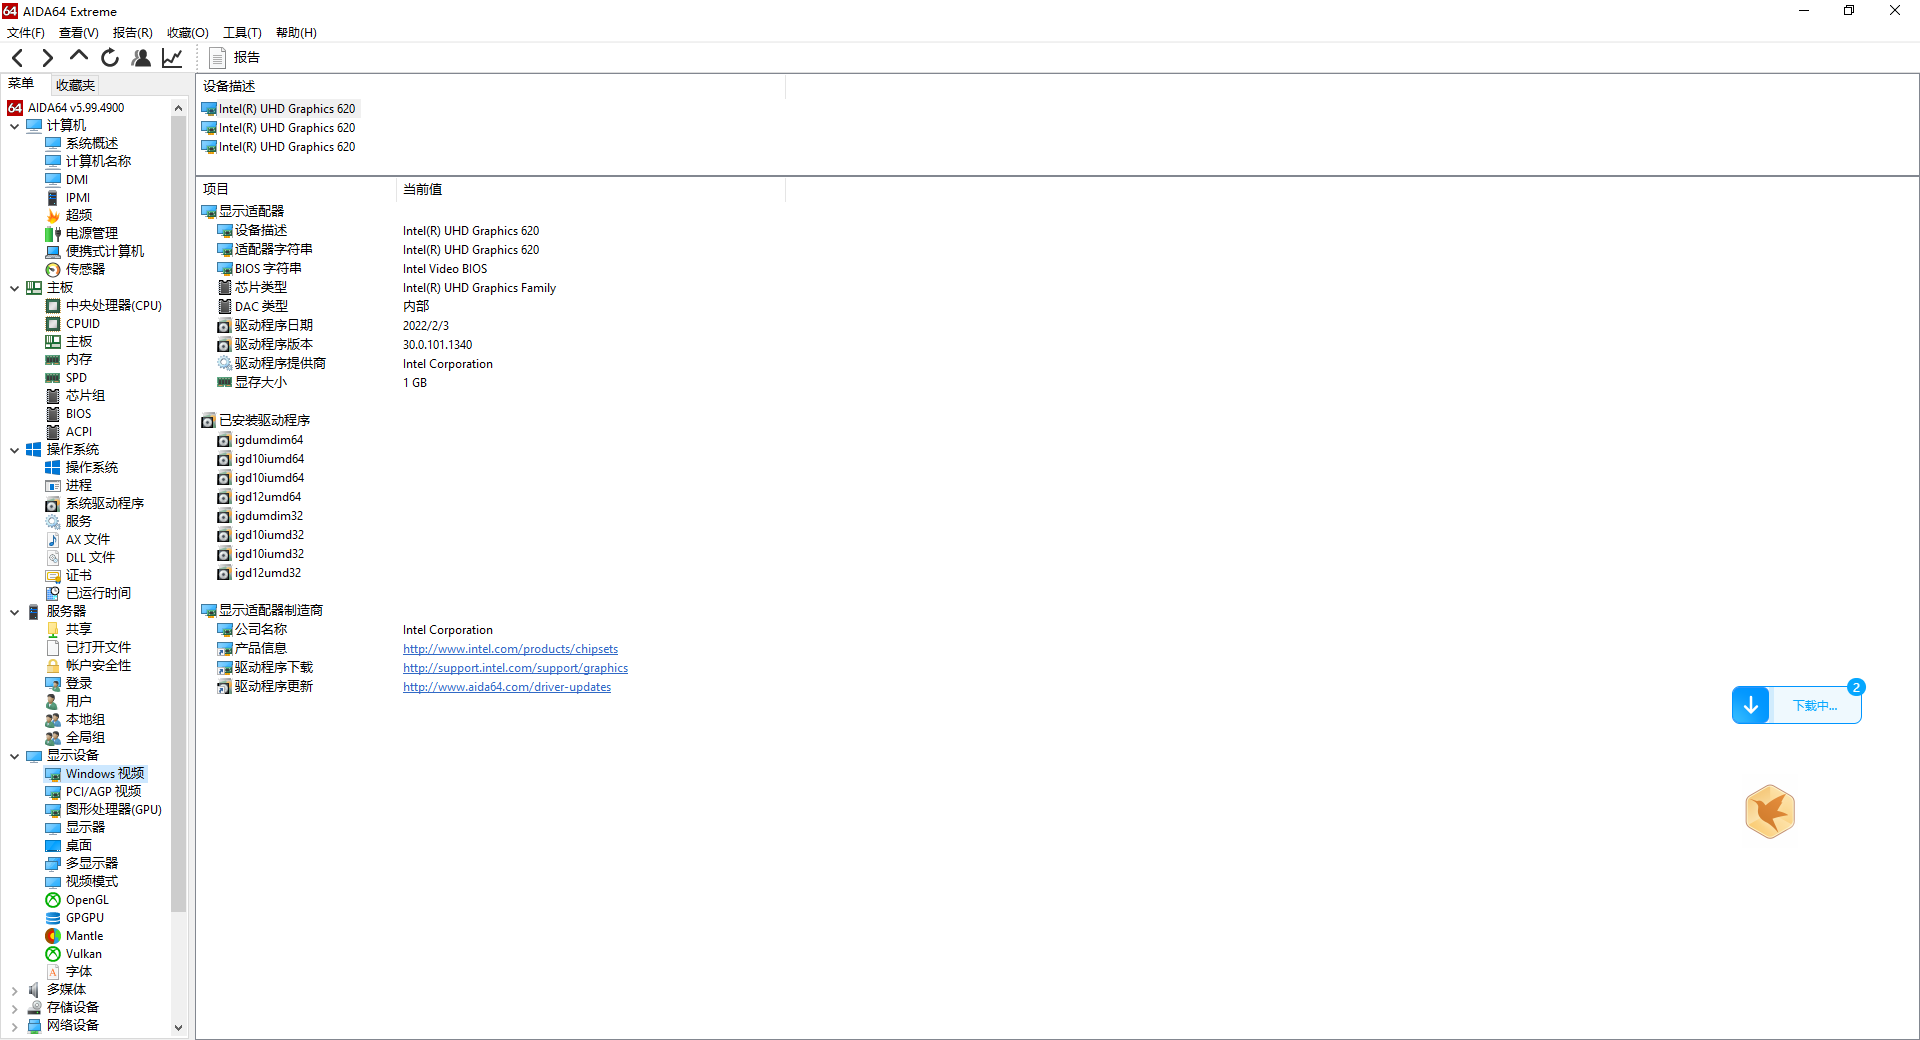Select the BIOS icon item
This screenshot has width=1920, height=1040.
pyautogui.click(x=68, y=414)
